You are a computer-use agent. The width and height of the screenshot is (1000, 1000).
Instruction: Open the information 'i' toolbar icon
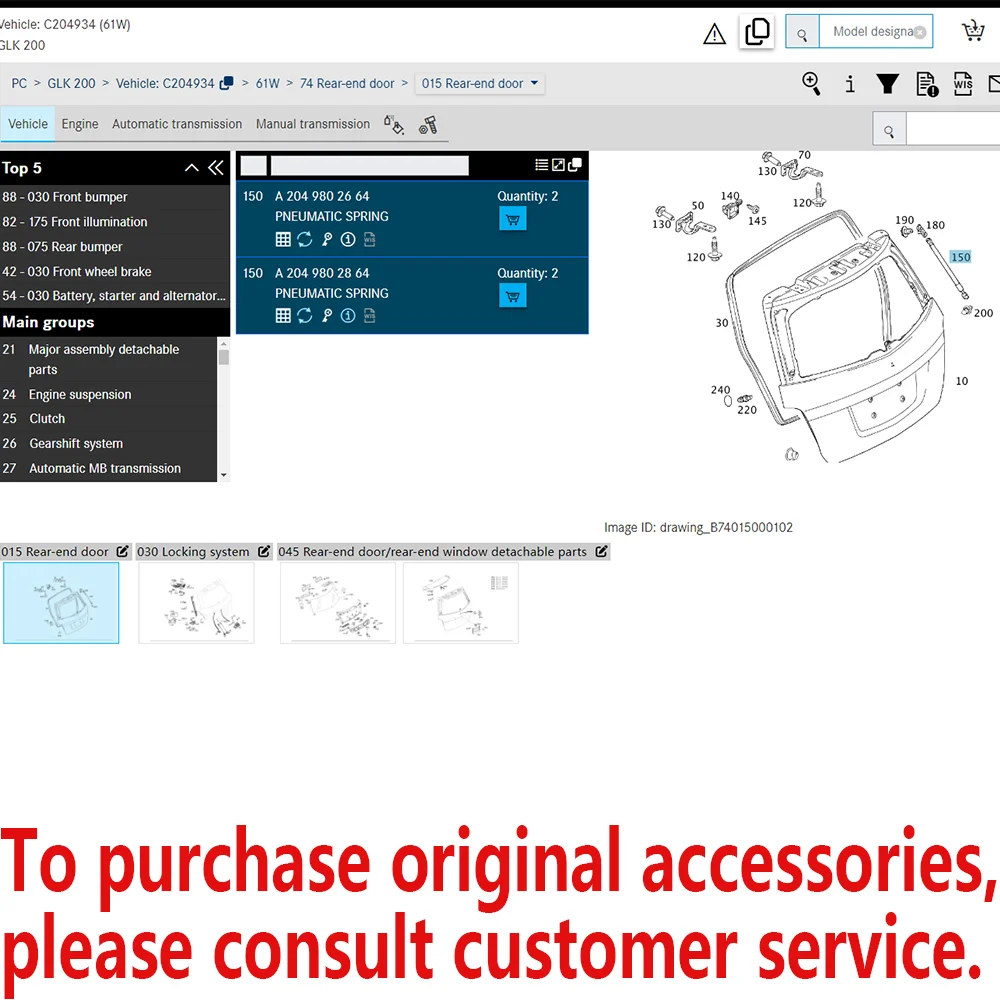pos(849,84)
